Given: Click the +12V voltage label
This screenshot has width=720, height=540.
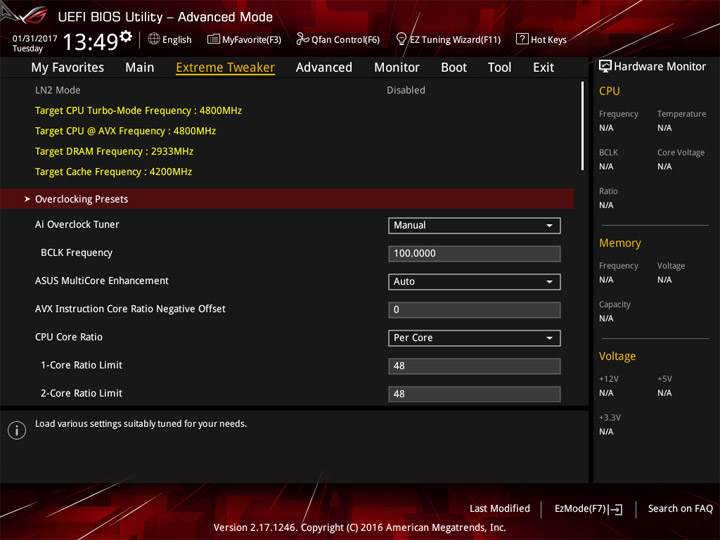Looking at the screenshot, I should pyautogui.click(x=609, y=379).
